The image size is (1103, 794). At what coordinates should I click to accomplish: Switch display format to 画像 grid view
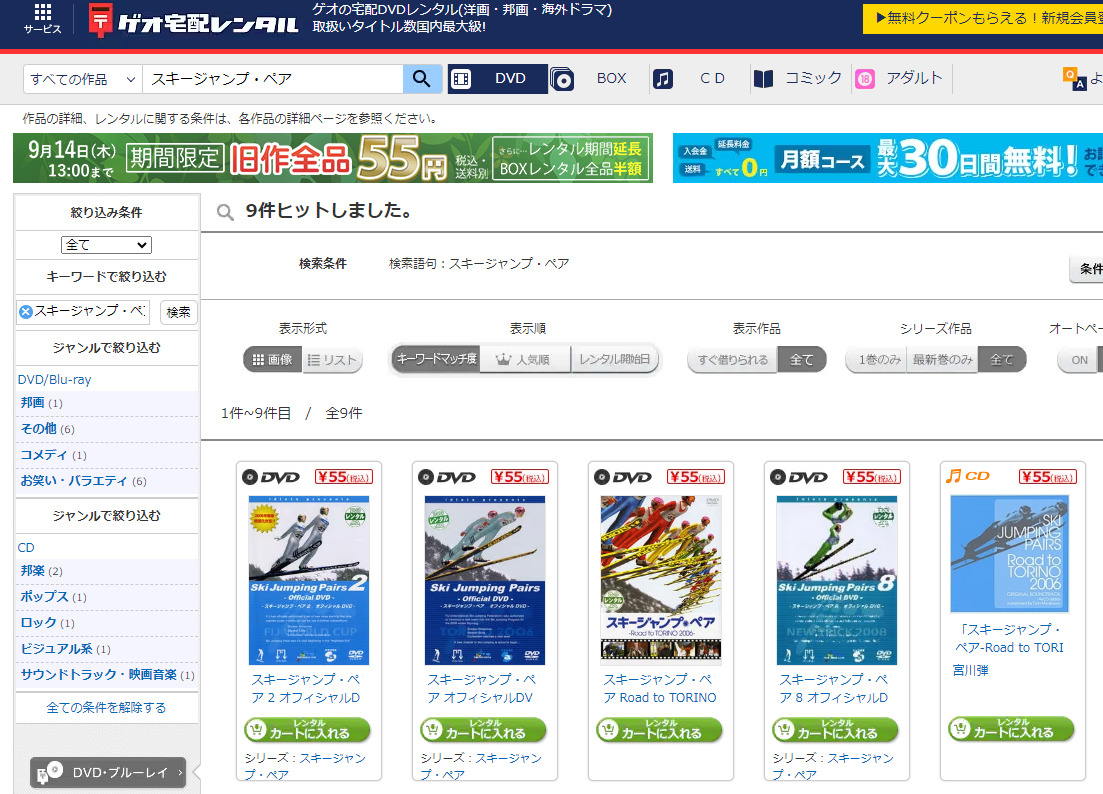point(273,359)
